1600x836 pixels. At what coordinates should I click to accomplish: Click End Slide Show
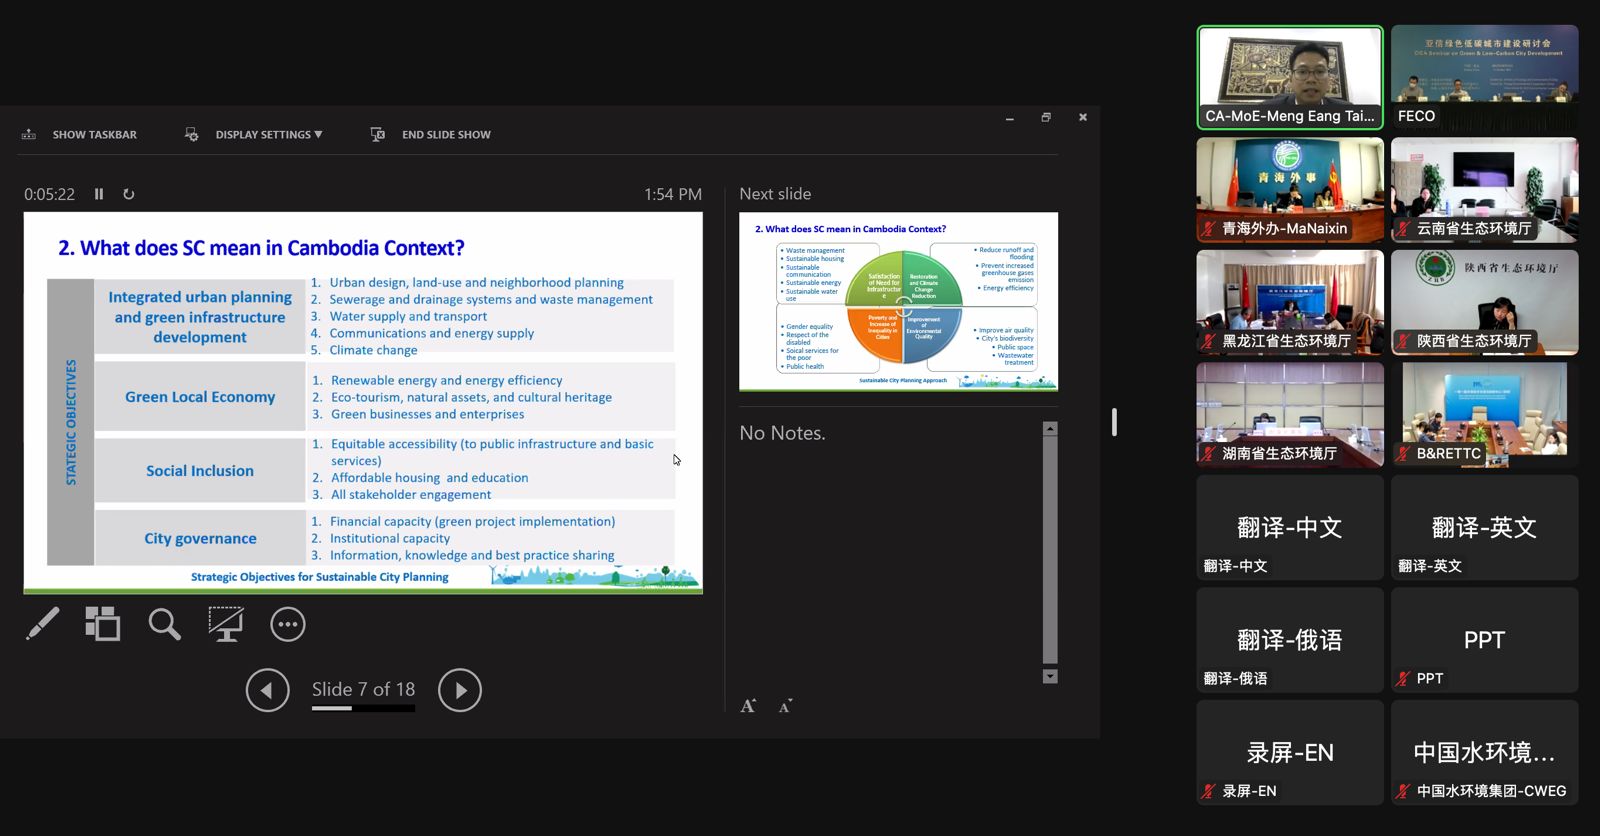tap(445, 134)
